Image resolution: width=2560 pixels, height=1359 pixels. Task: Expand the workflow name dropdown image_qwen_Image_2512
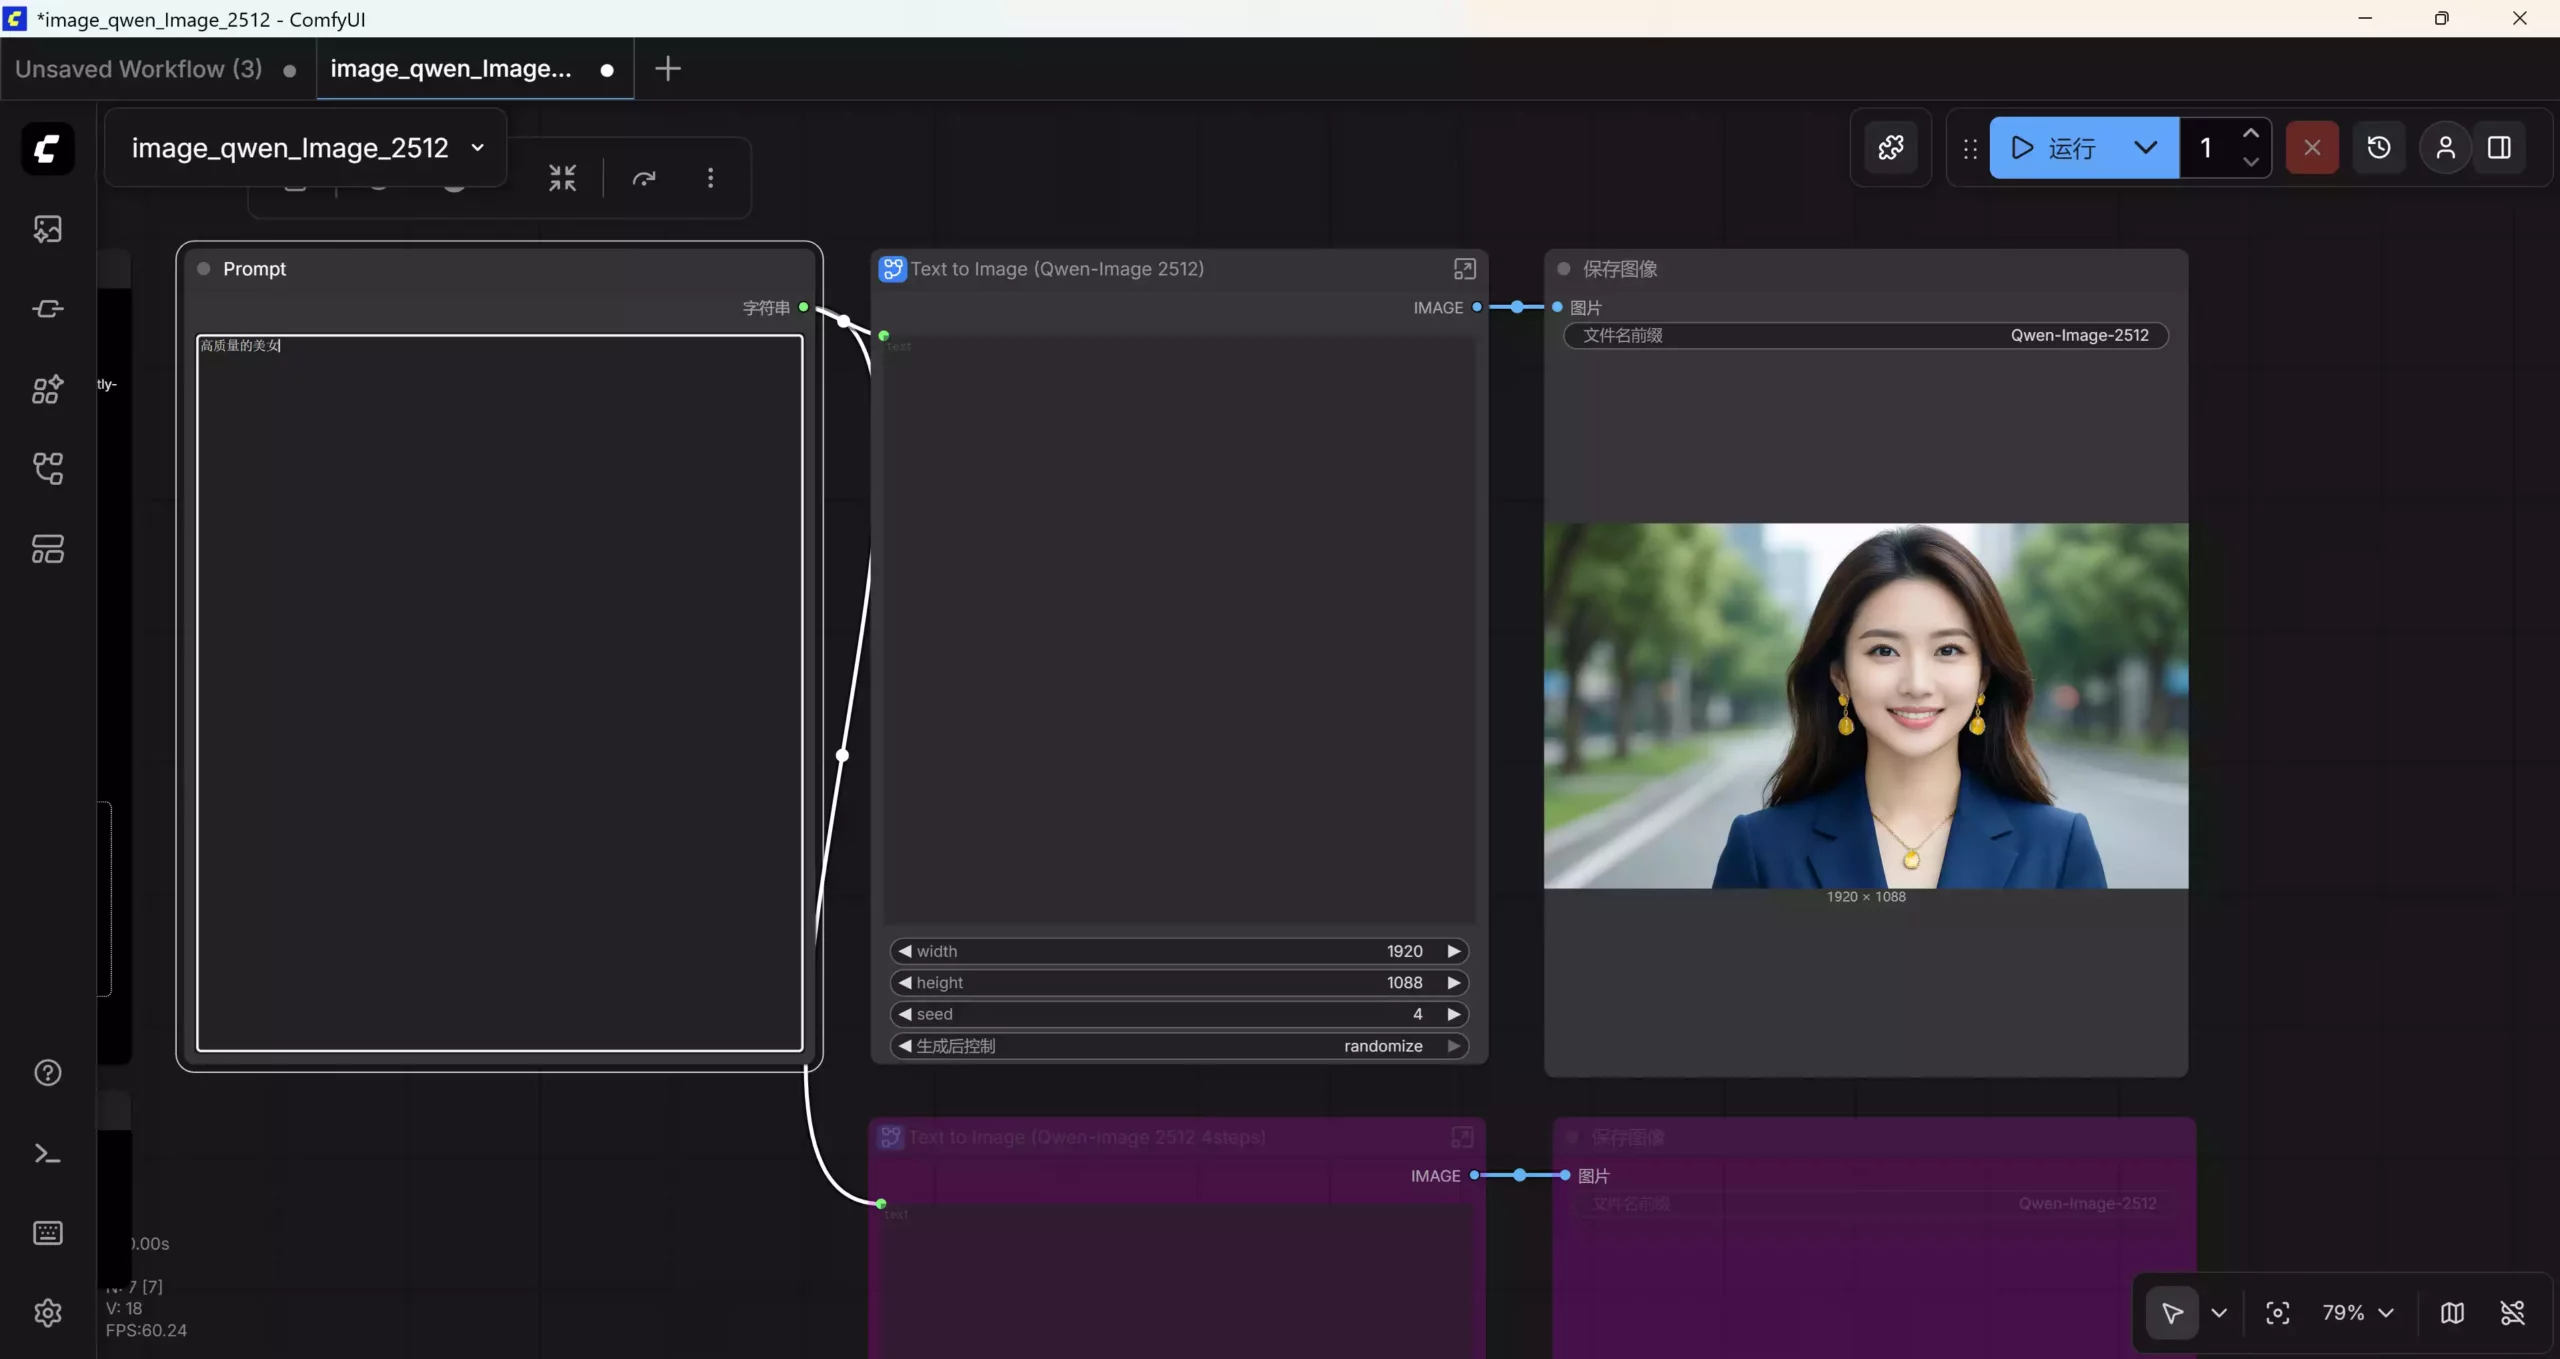click(477, 147)
